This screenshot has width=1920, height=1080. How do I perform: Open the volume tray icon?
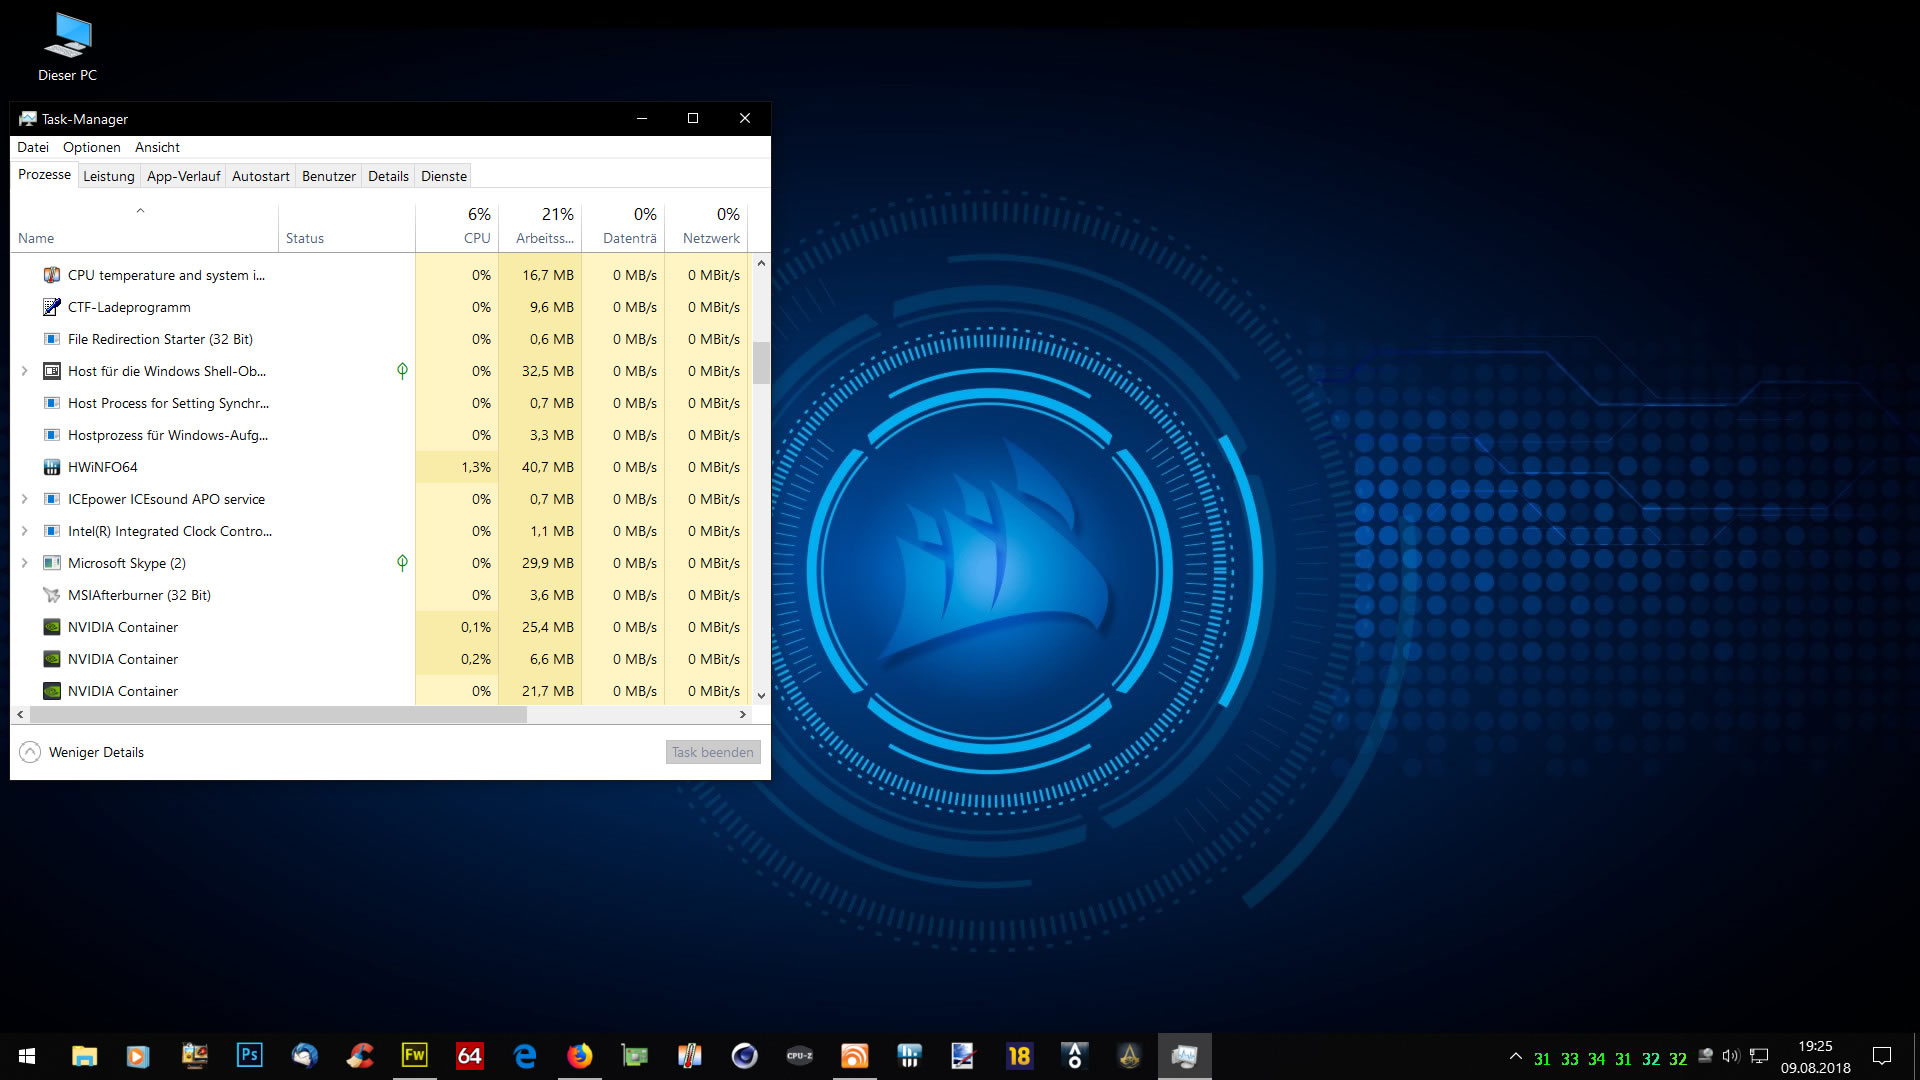coord(1731,1056)
